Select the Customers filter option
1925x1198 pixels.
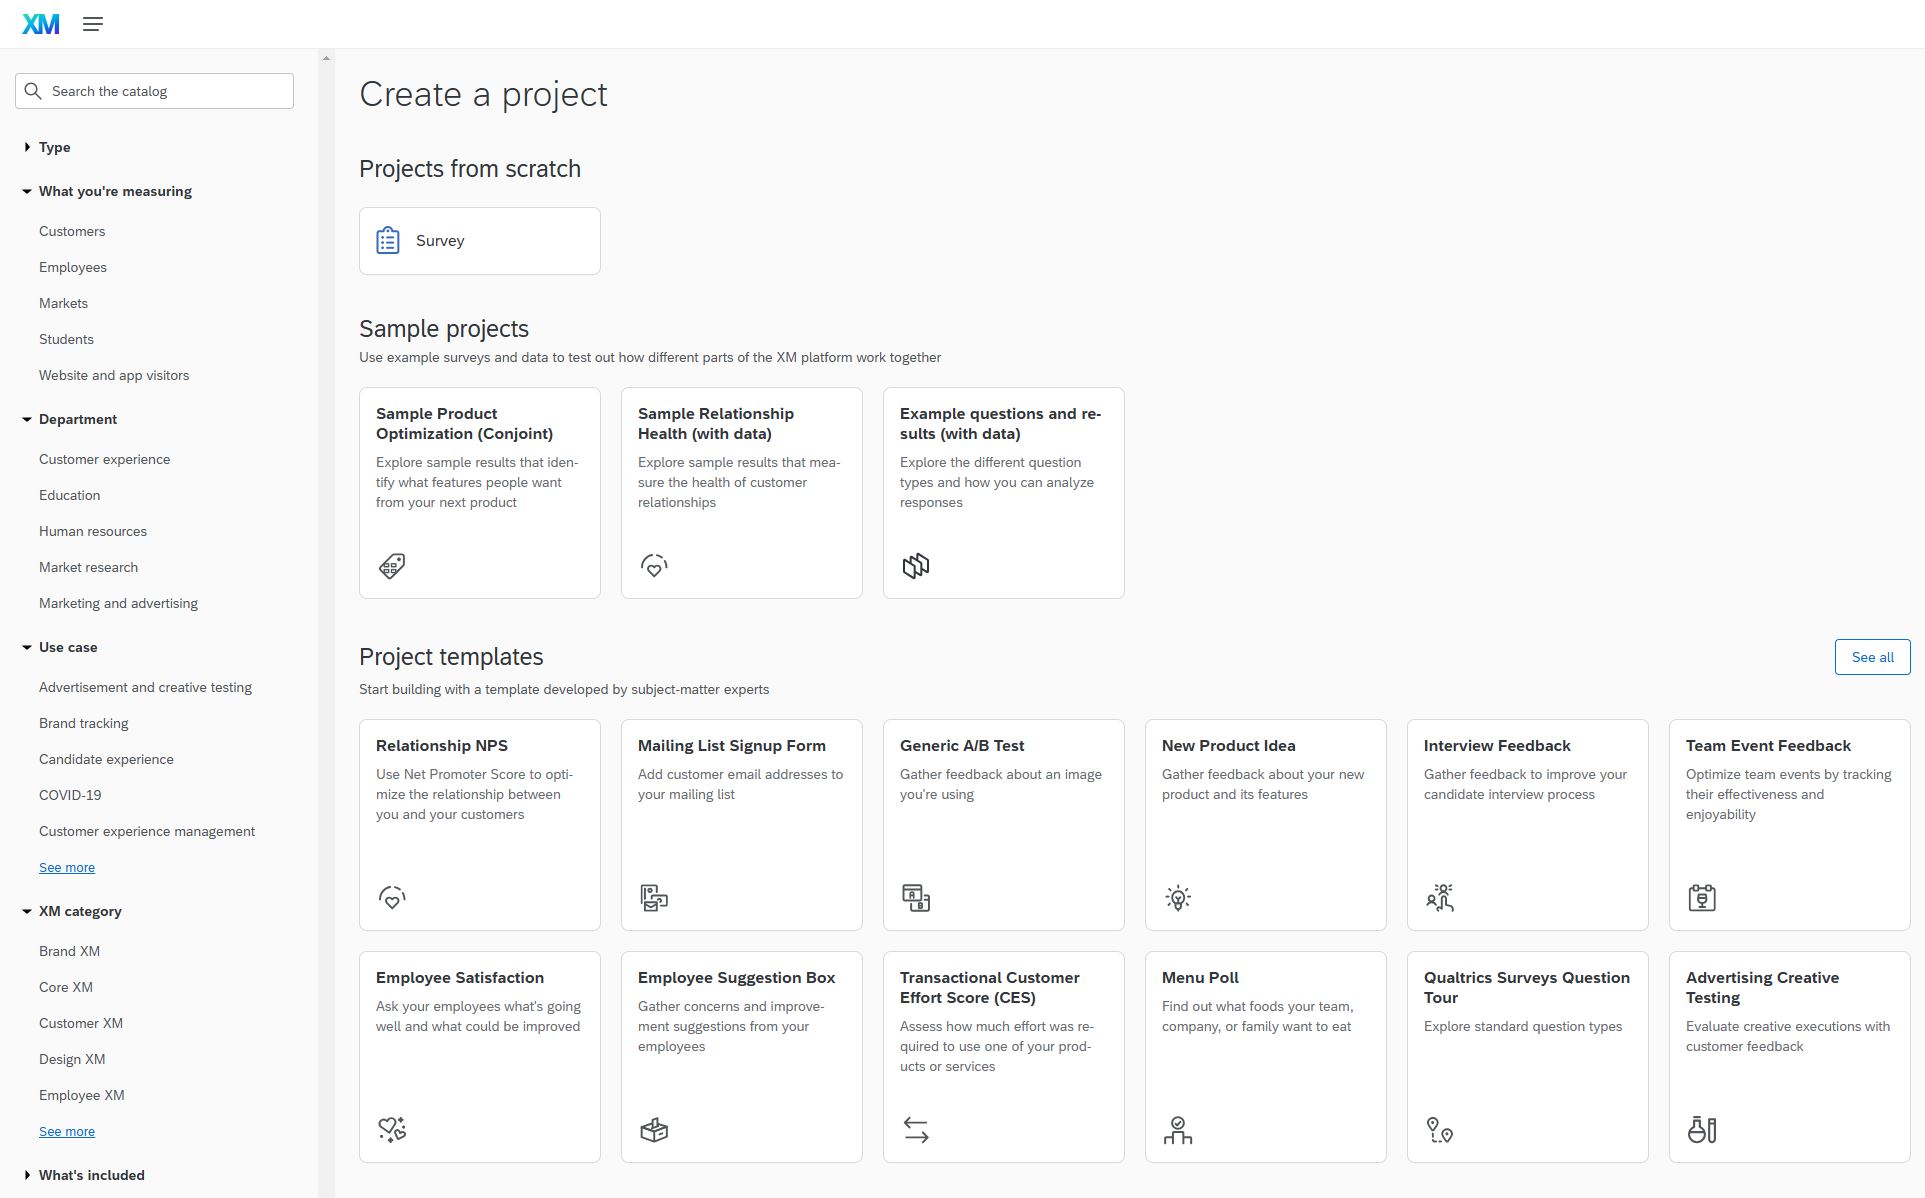72,230
